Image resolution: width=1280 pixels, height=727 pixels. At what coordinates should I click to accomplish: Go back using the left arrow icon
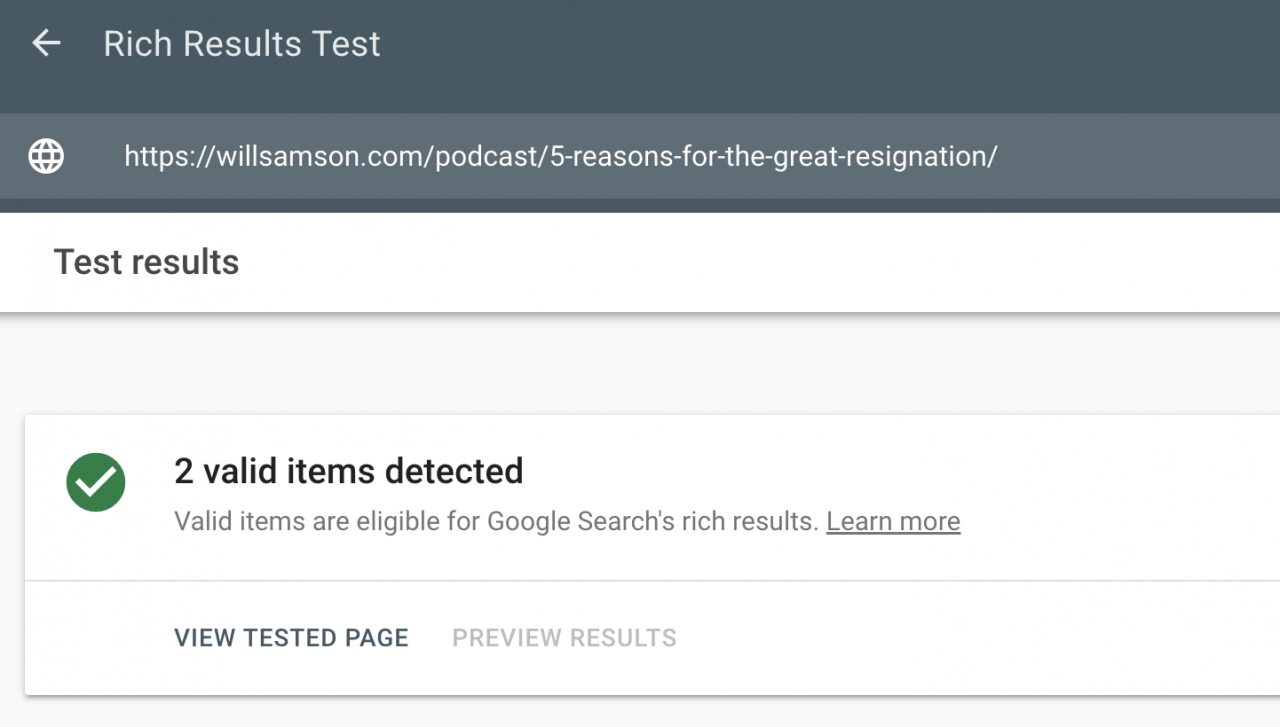coord(46,43)
